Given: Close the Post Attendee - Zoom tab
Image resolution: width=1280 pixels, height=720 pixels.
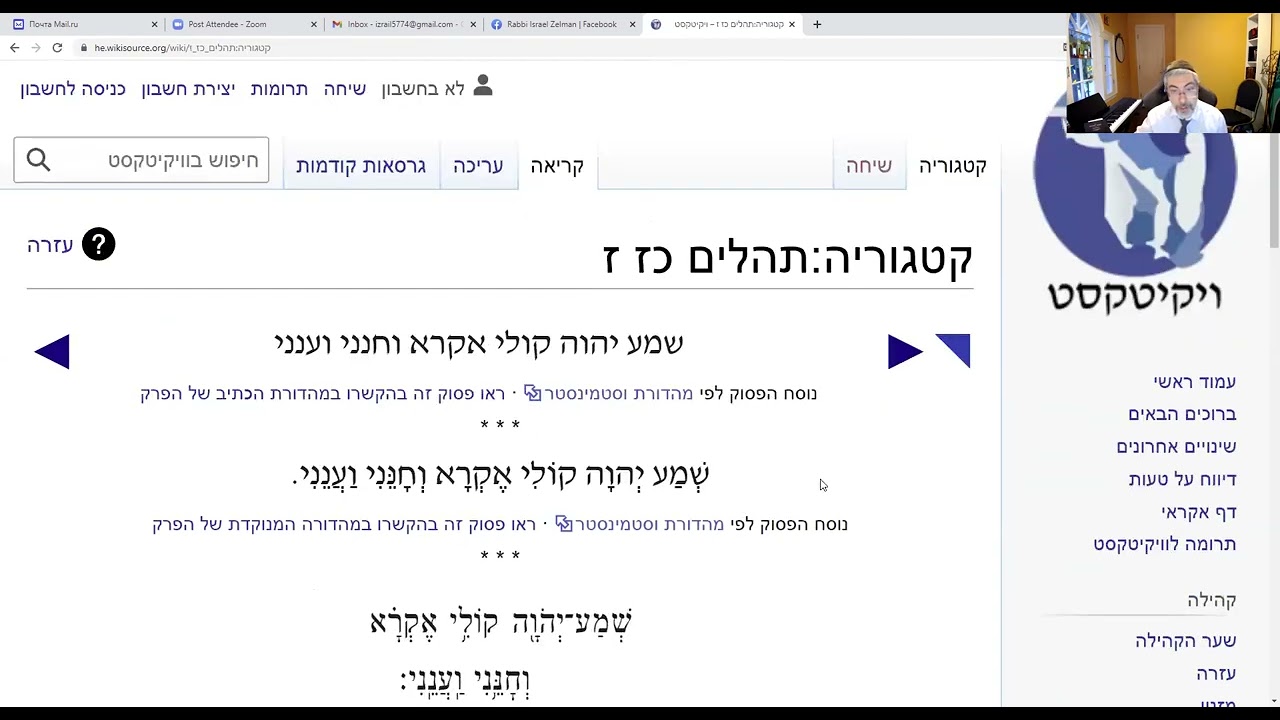Looking at the screenshot, I should click(313, 24).
